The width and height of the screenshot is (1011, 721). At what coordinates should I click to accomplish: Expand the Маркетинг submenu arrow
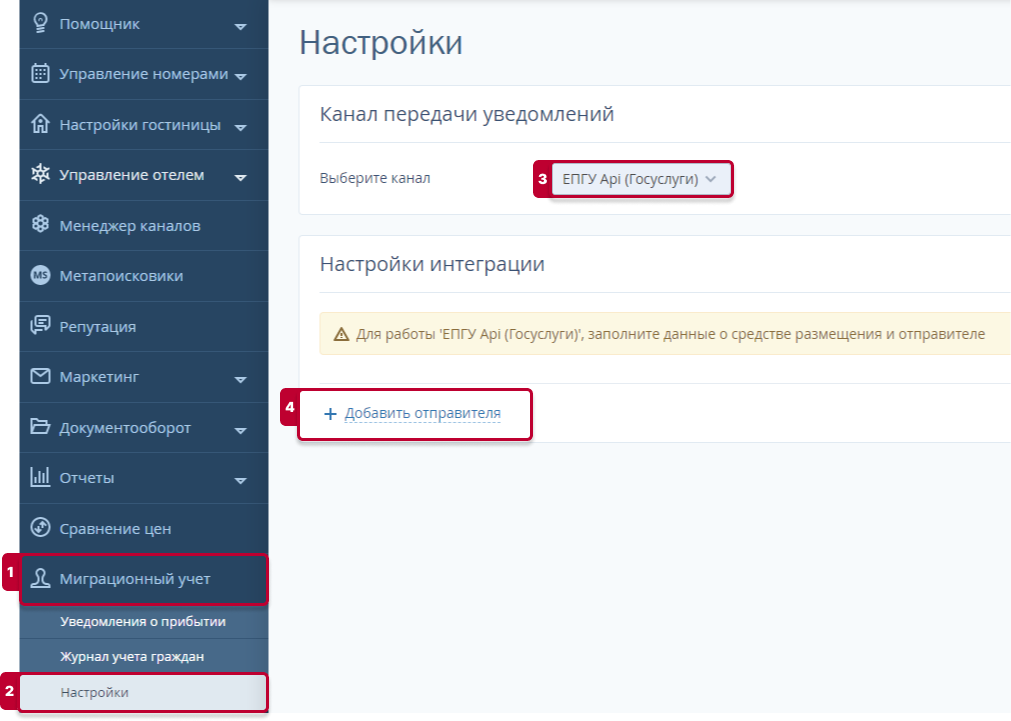[240, 380]
